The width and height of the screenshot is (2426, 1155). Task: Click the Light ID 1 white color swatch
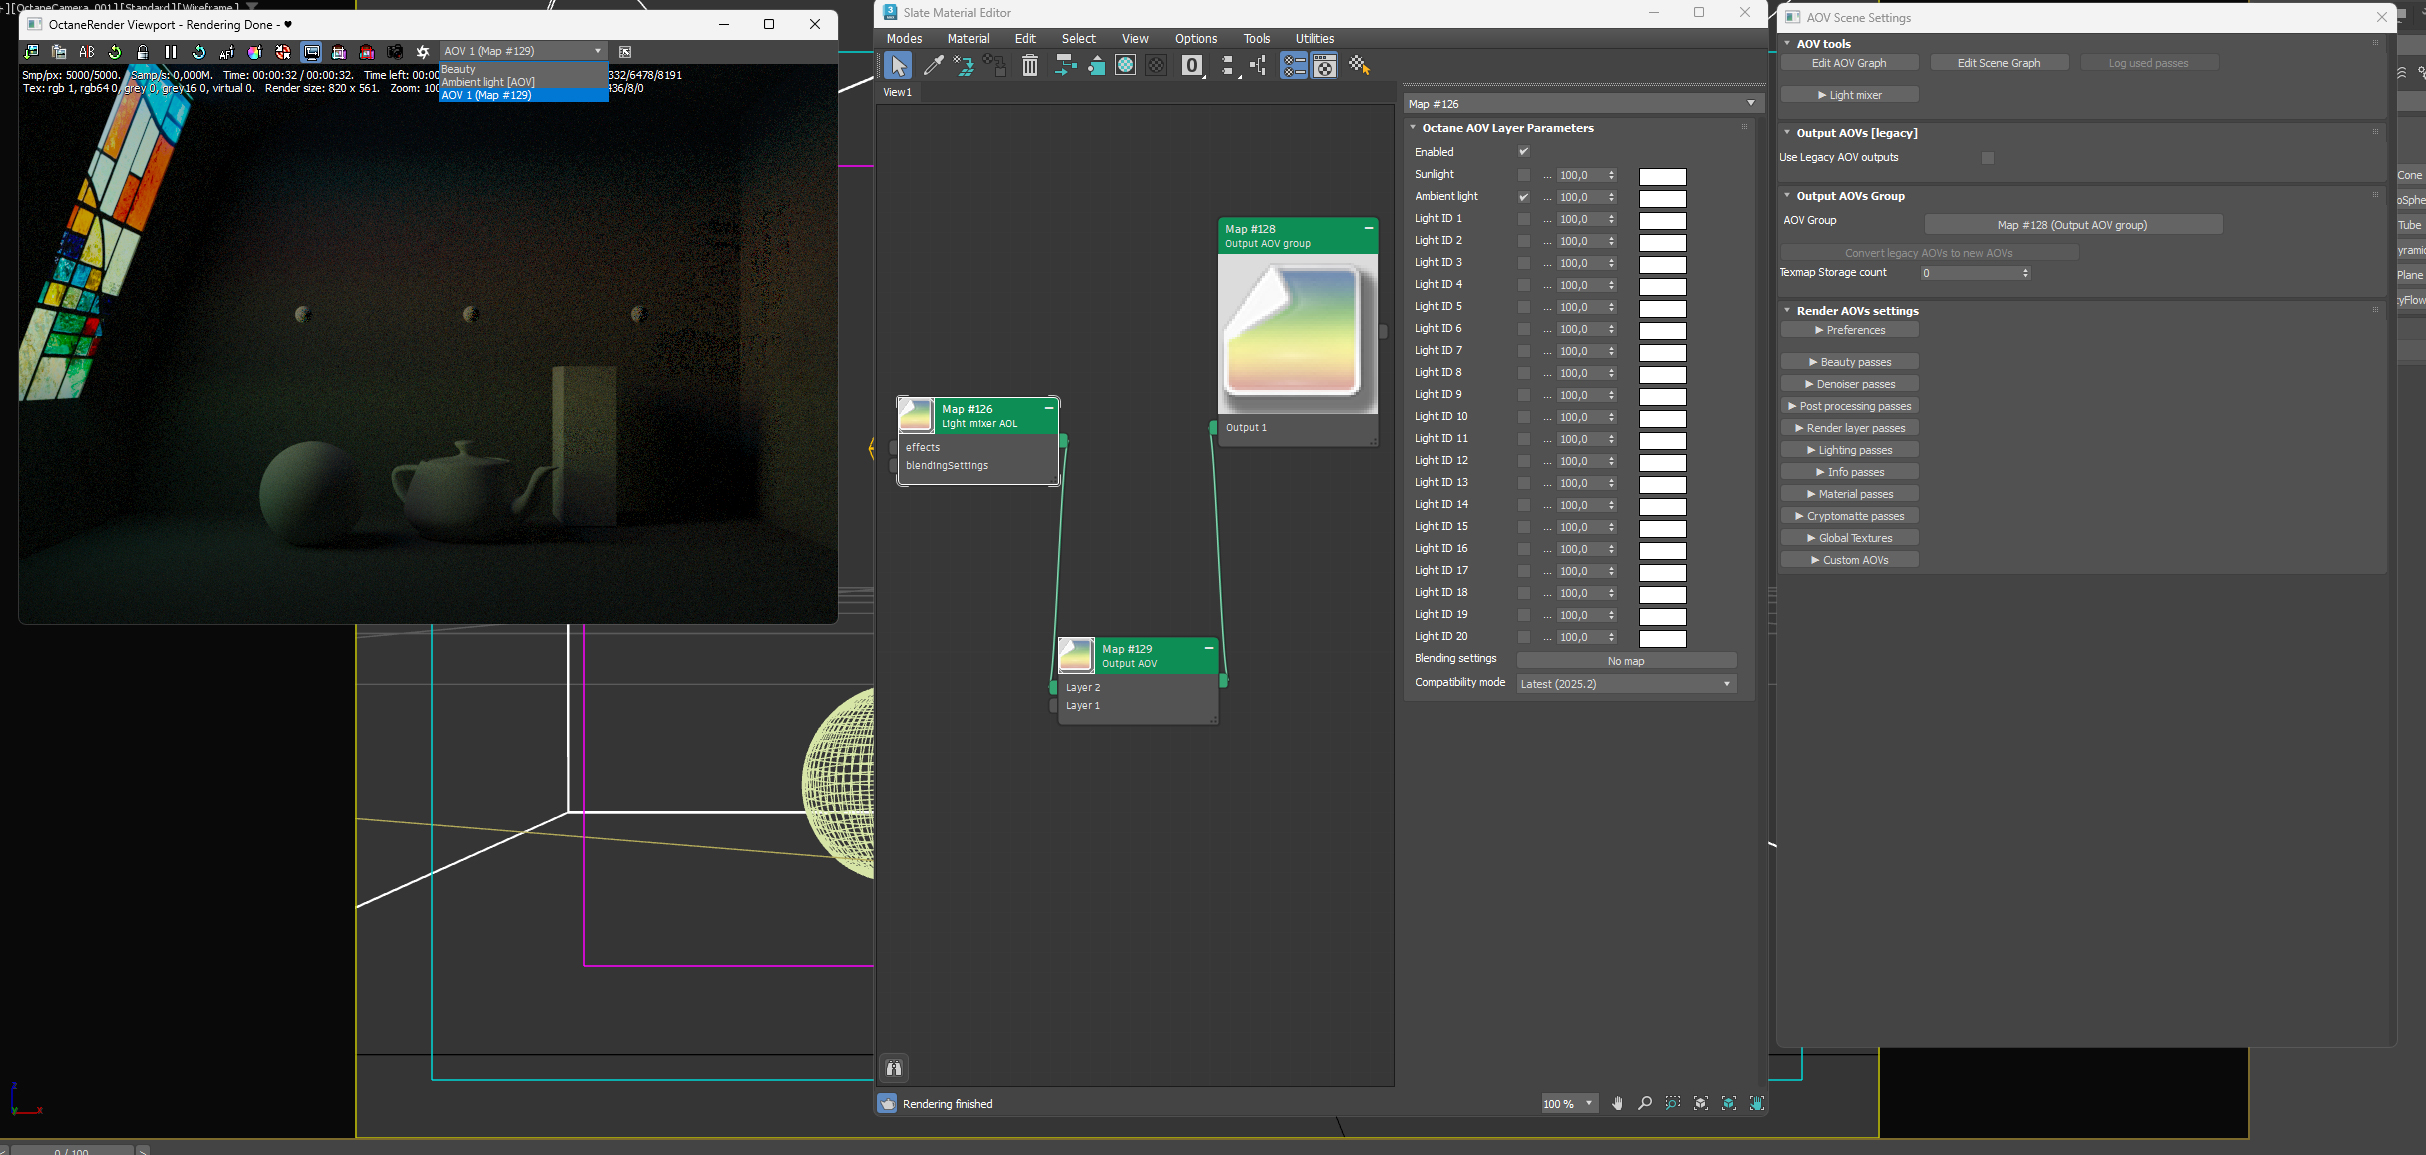pyautogui.click(x=1662, y=220)
